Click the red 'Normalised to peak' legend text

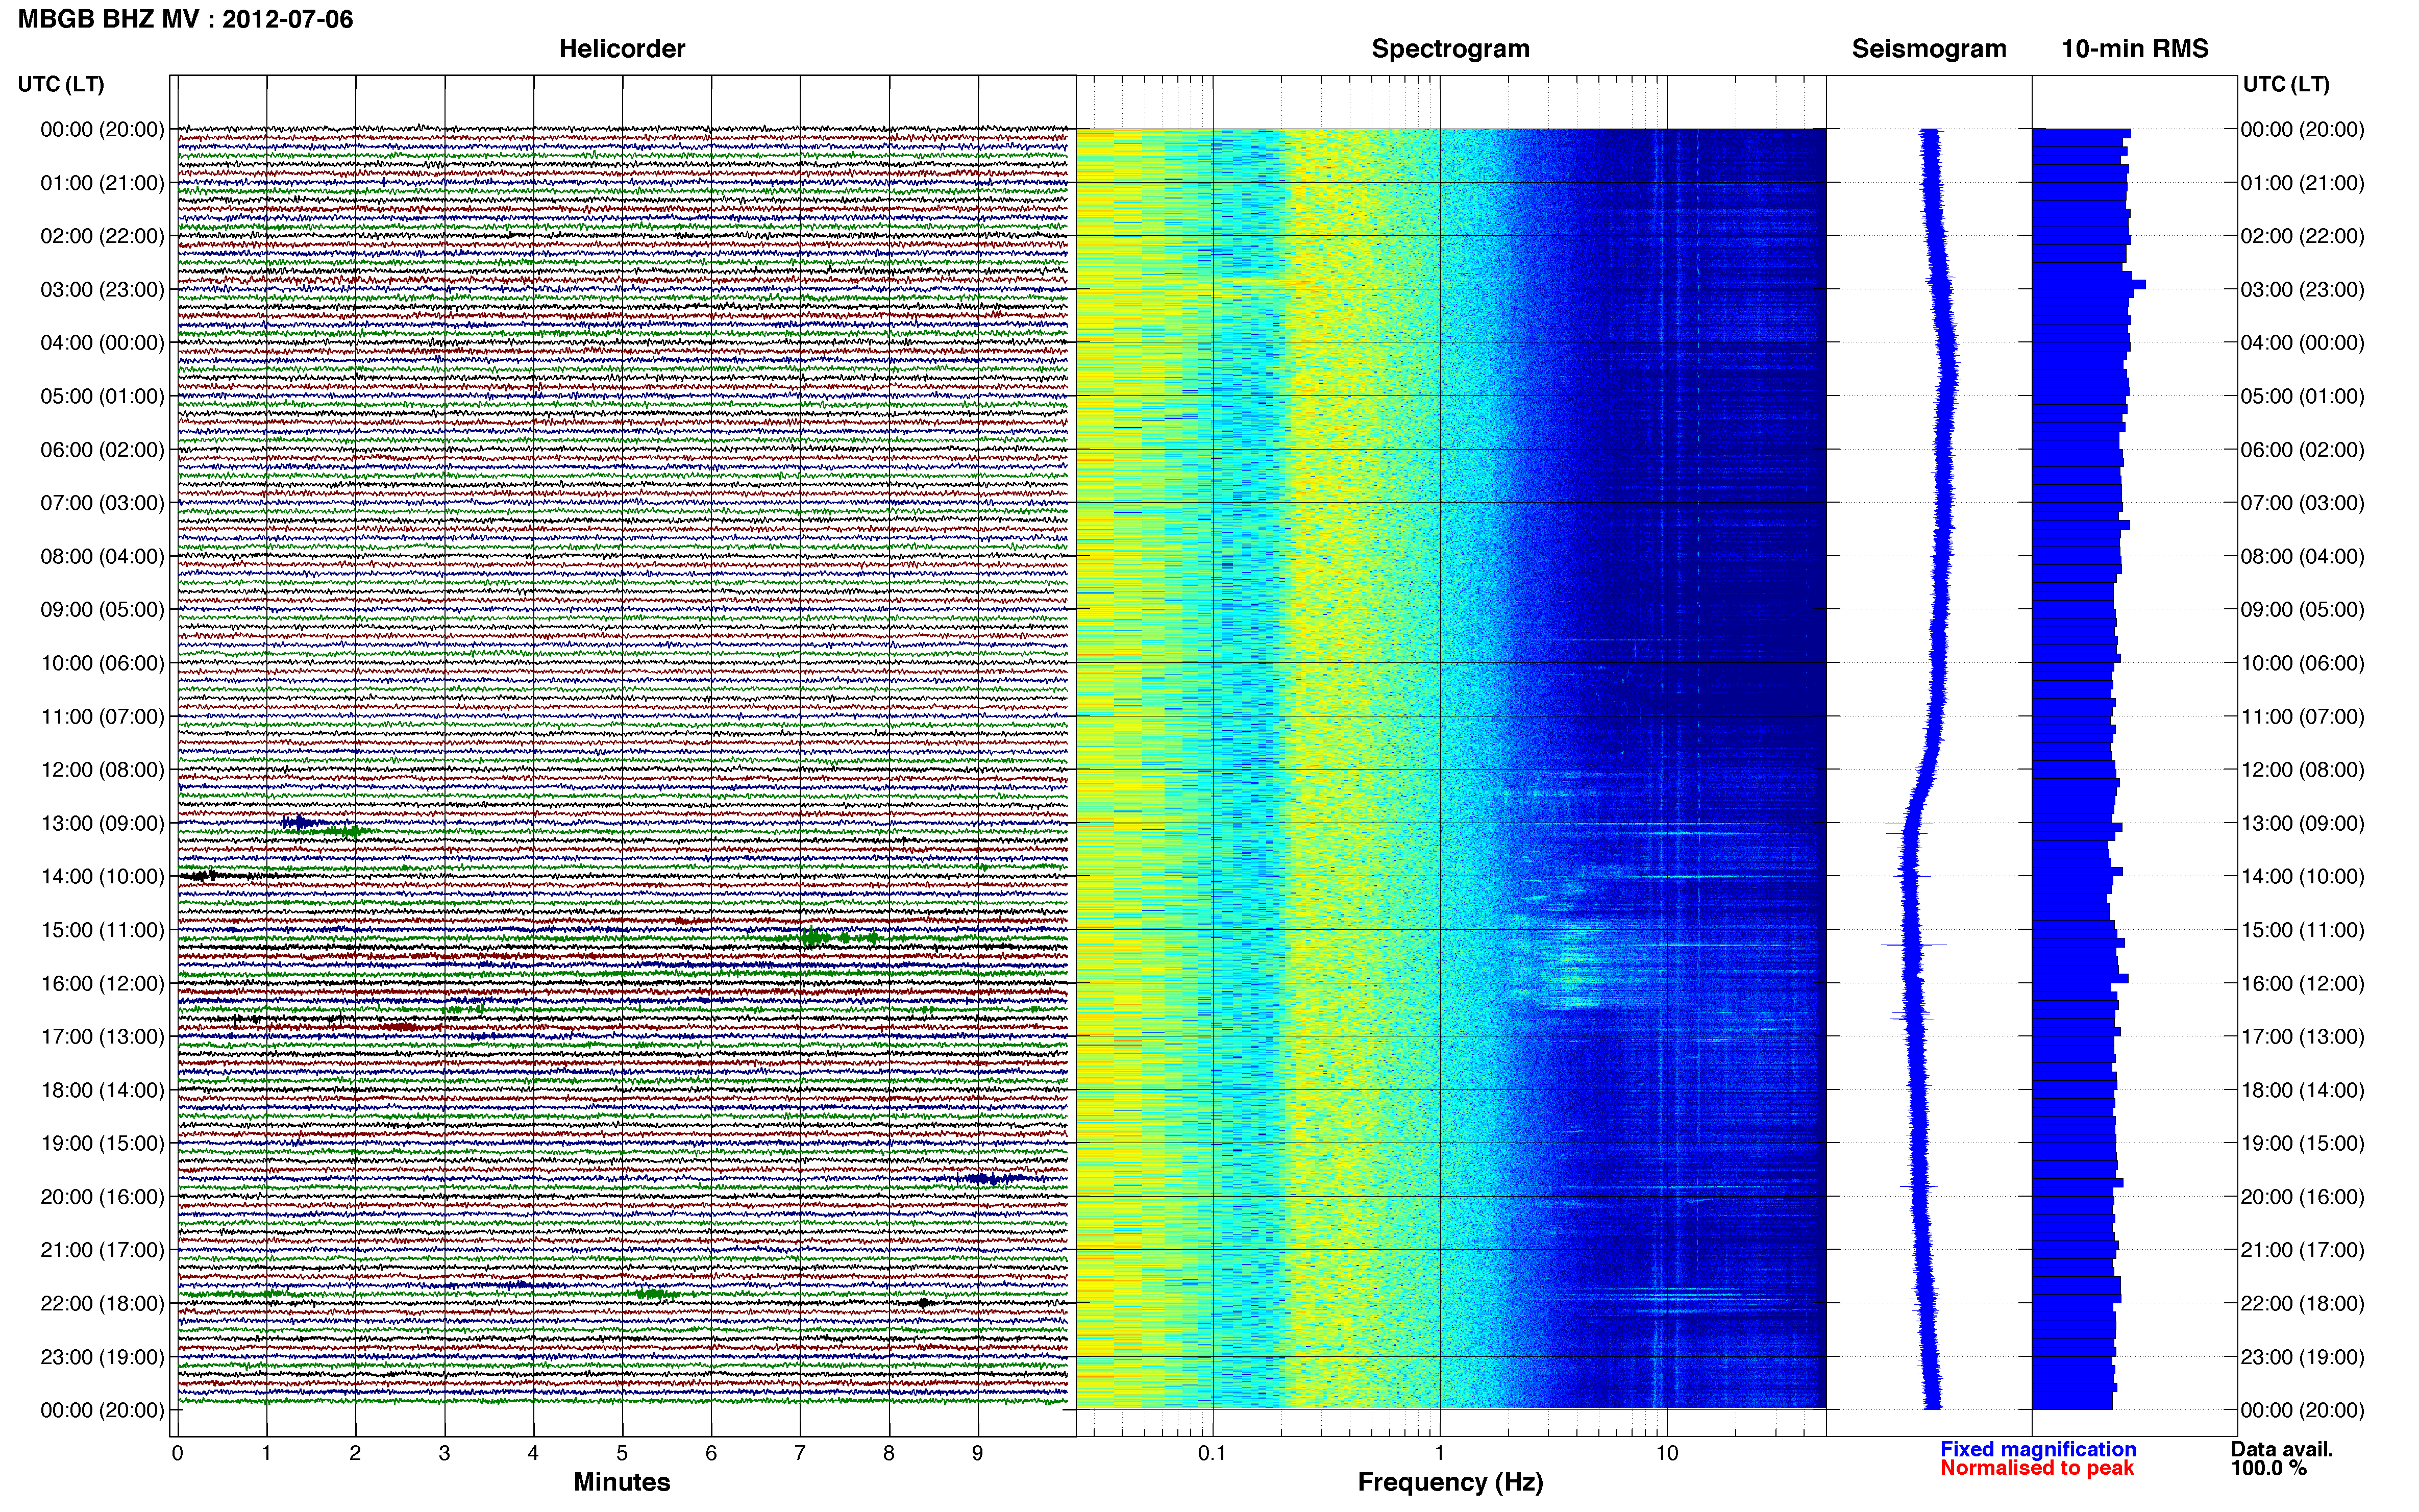pyautogui.click(x=2037, y=1468)
